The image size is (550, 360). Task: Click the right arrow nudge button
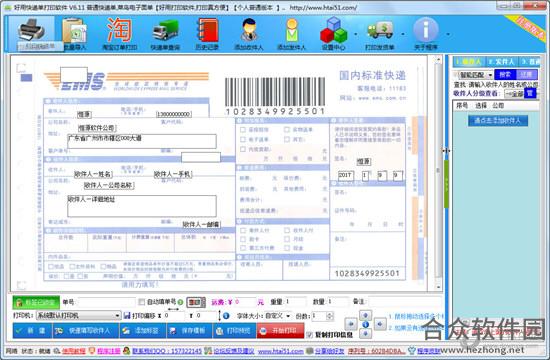tap(380, 324)
